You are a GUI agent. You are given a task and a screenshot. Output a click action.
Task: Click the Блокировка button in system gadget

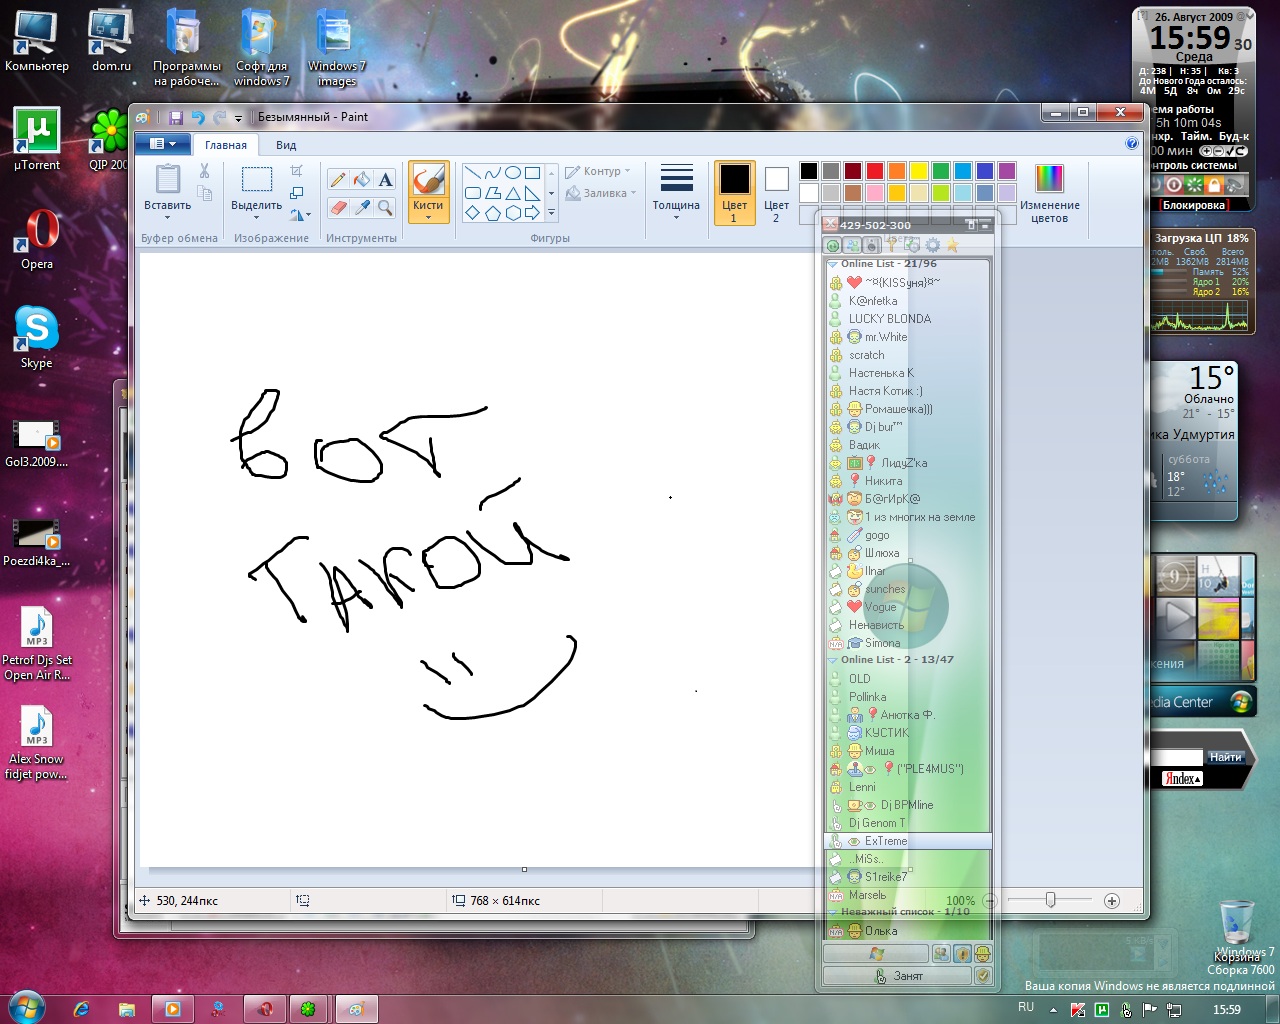click(1193, 205)
